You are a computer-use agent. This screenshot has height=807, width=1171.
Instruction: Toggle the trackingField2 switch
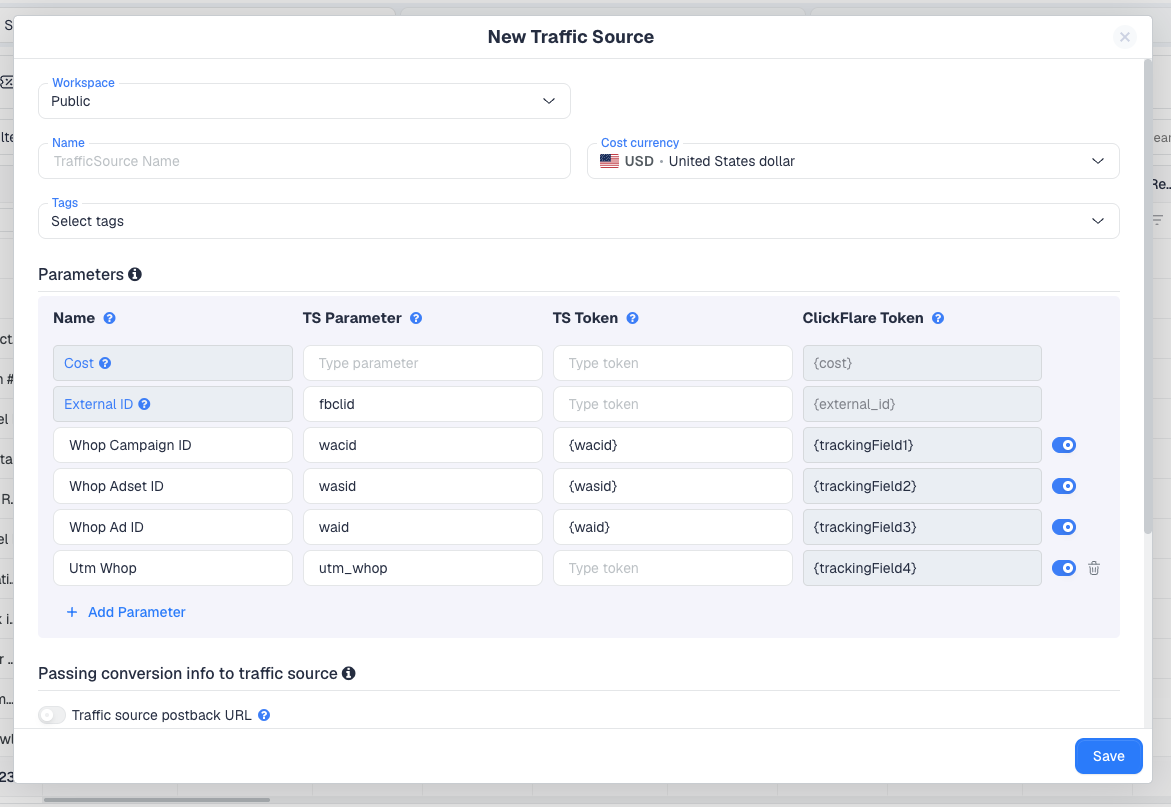click(1063, 486)
